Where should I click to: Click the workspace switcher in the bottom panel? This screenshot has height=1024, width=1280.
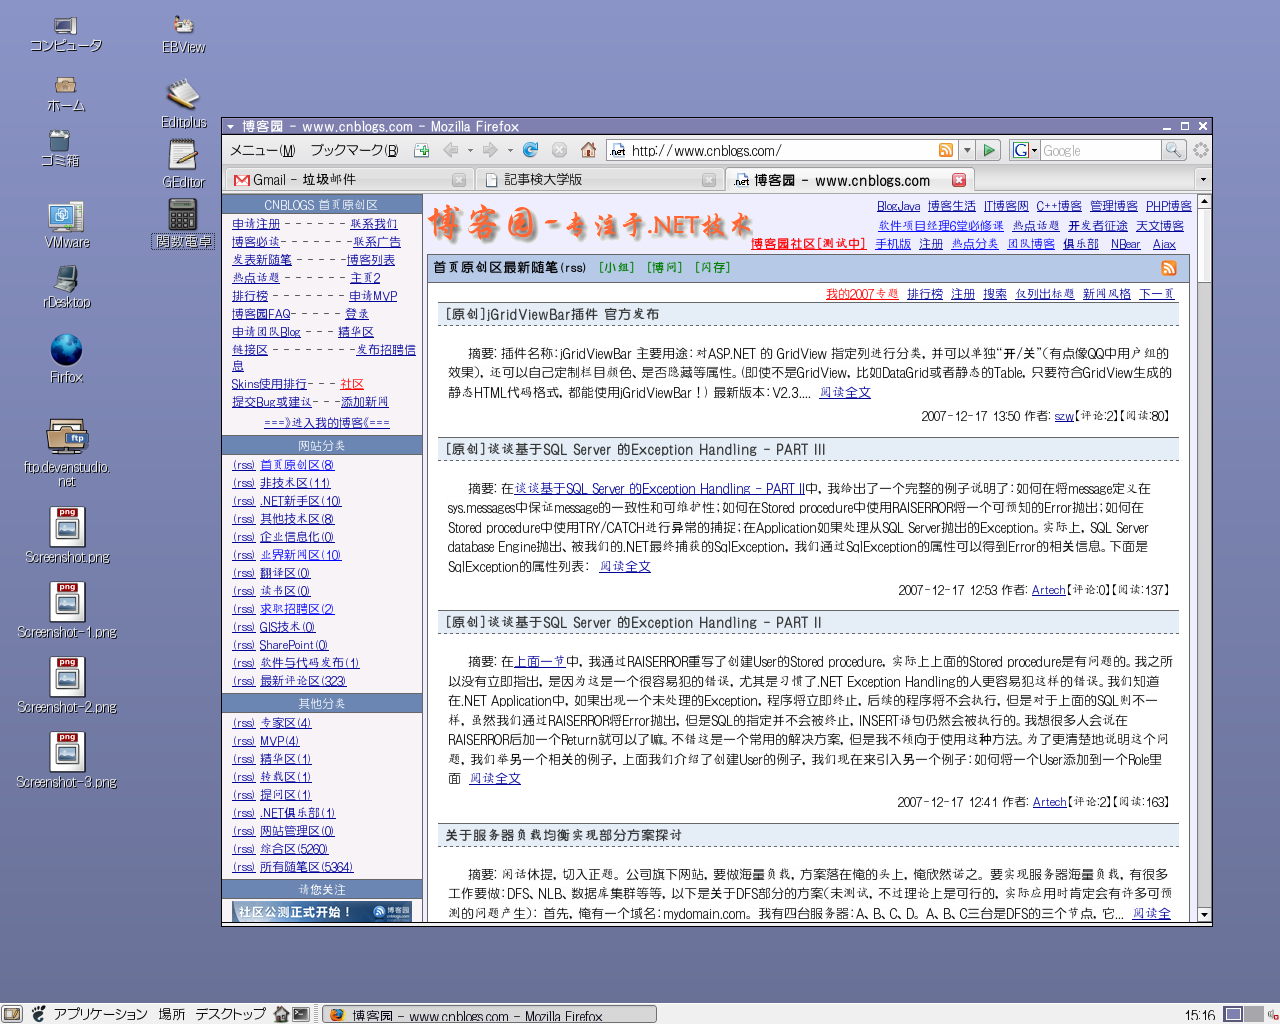pos(1243,1014)
